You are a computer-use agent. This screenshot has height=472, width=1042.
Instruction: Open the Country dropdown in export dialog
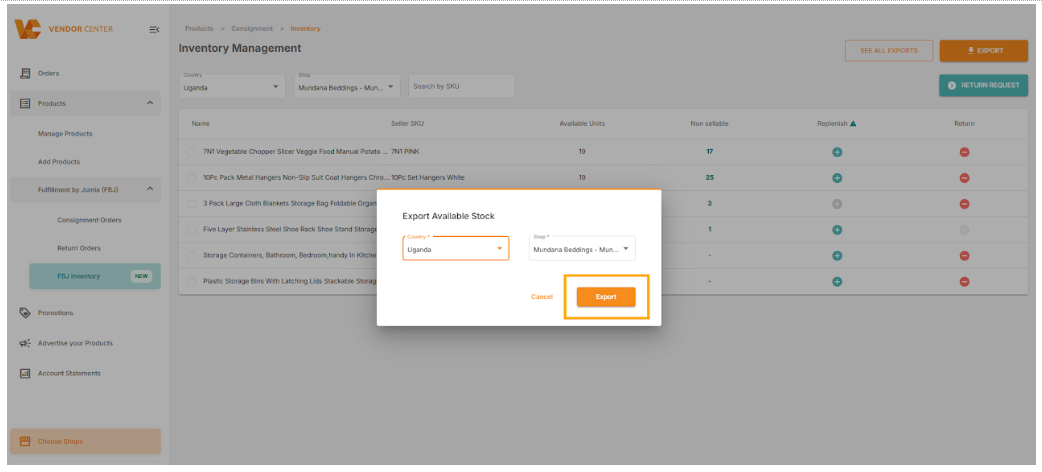click(x=455, y=248)
